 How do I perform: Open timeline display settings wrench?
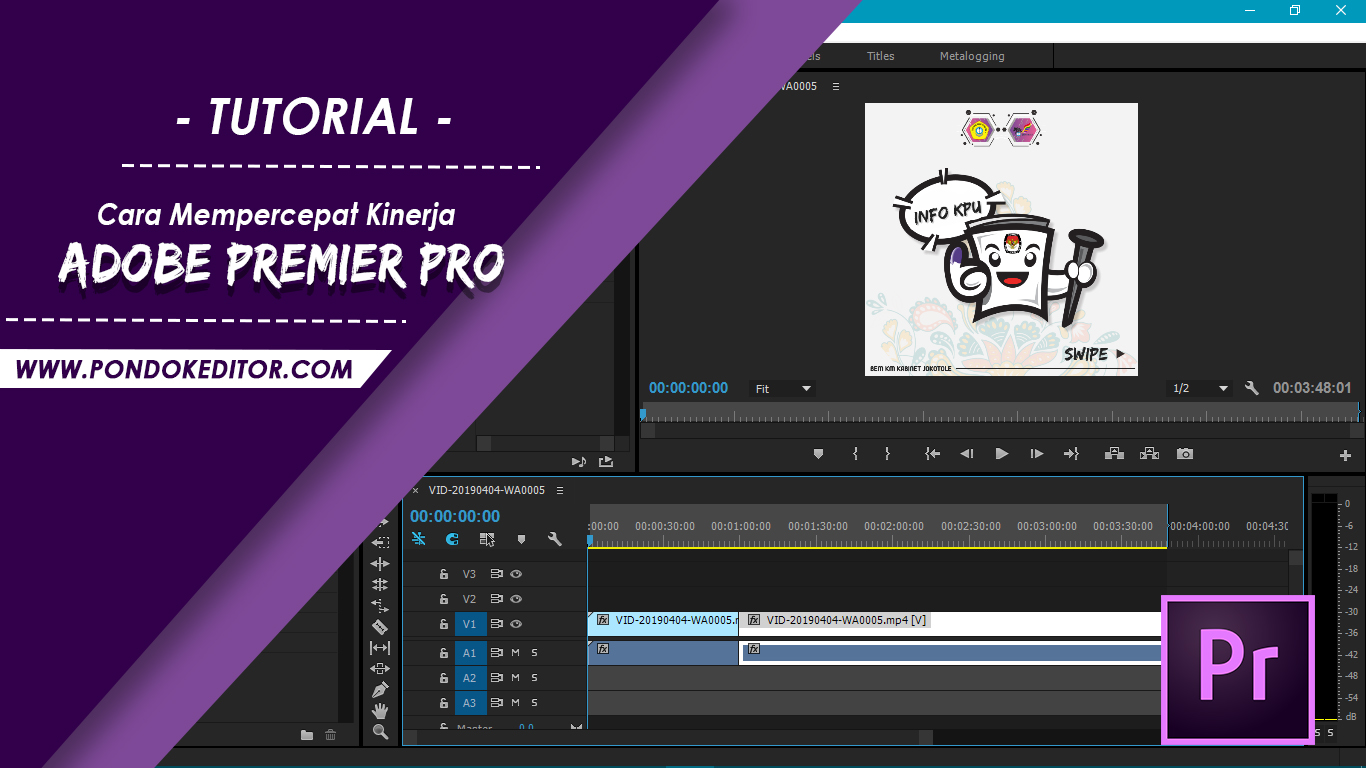(554, 539)
